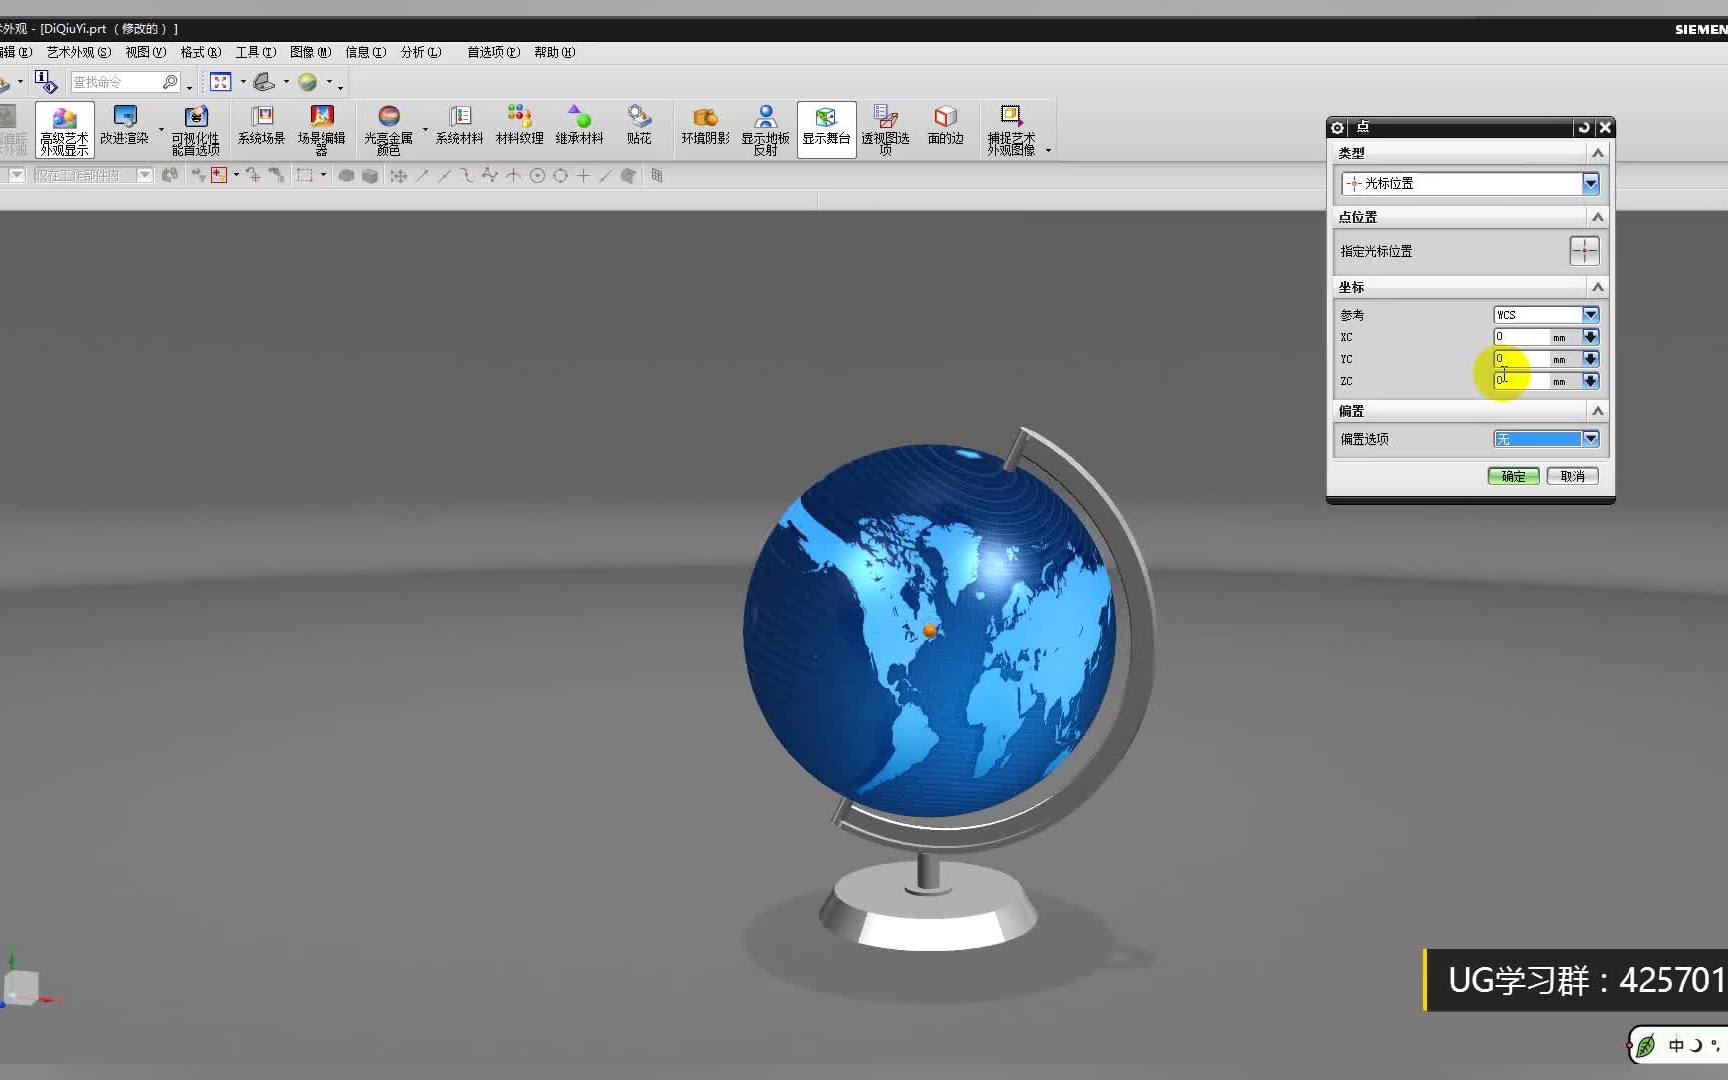Click the orange point on globe
Viewport: 1728px width, 1080px height.
pyautogui.click(x=930, y=630)
